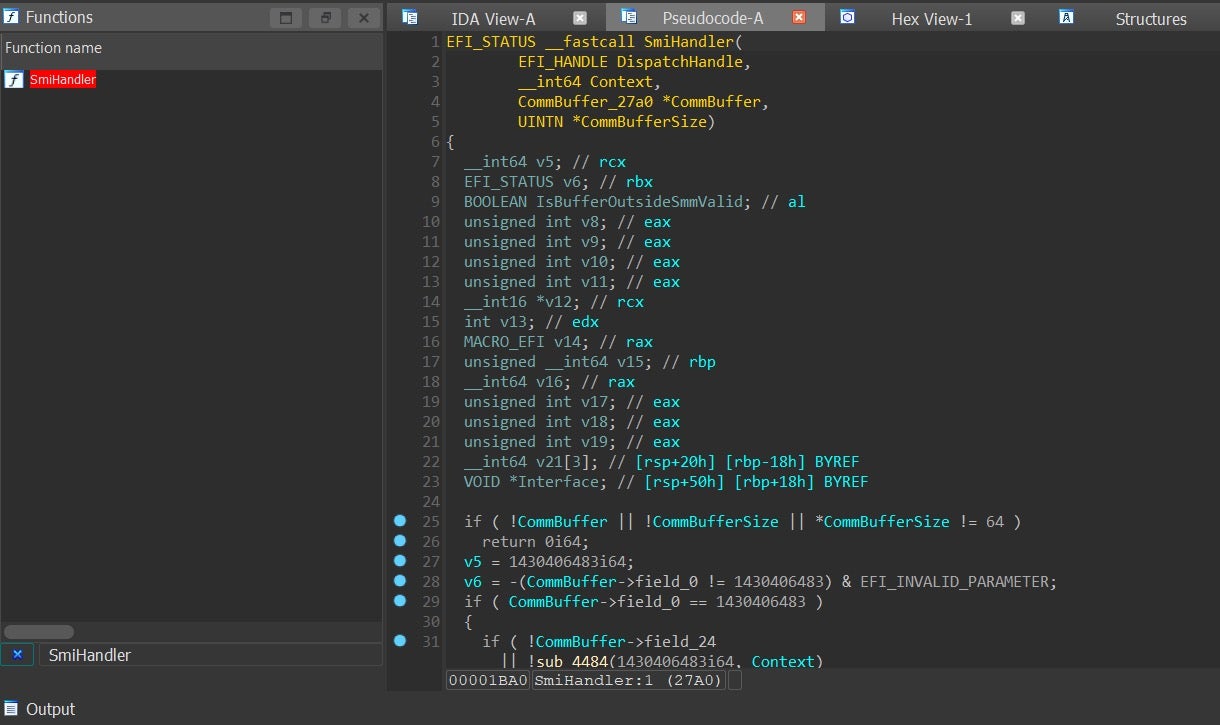The height and width of the screenshot is (725, 1220).
Task: Click the Structures tab icon
Action: 1067,17
